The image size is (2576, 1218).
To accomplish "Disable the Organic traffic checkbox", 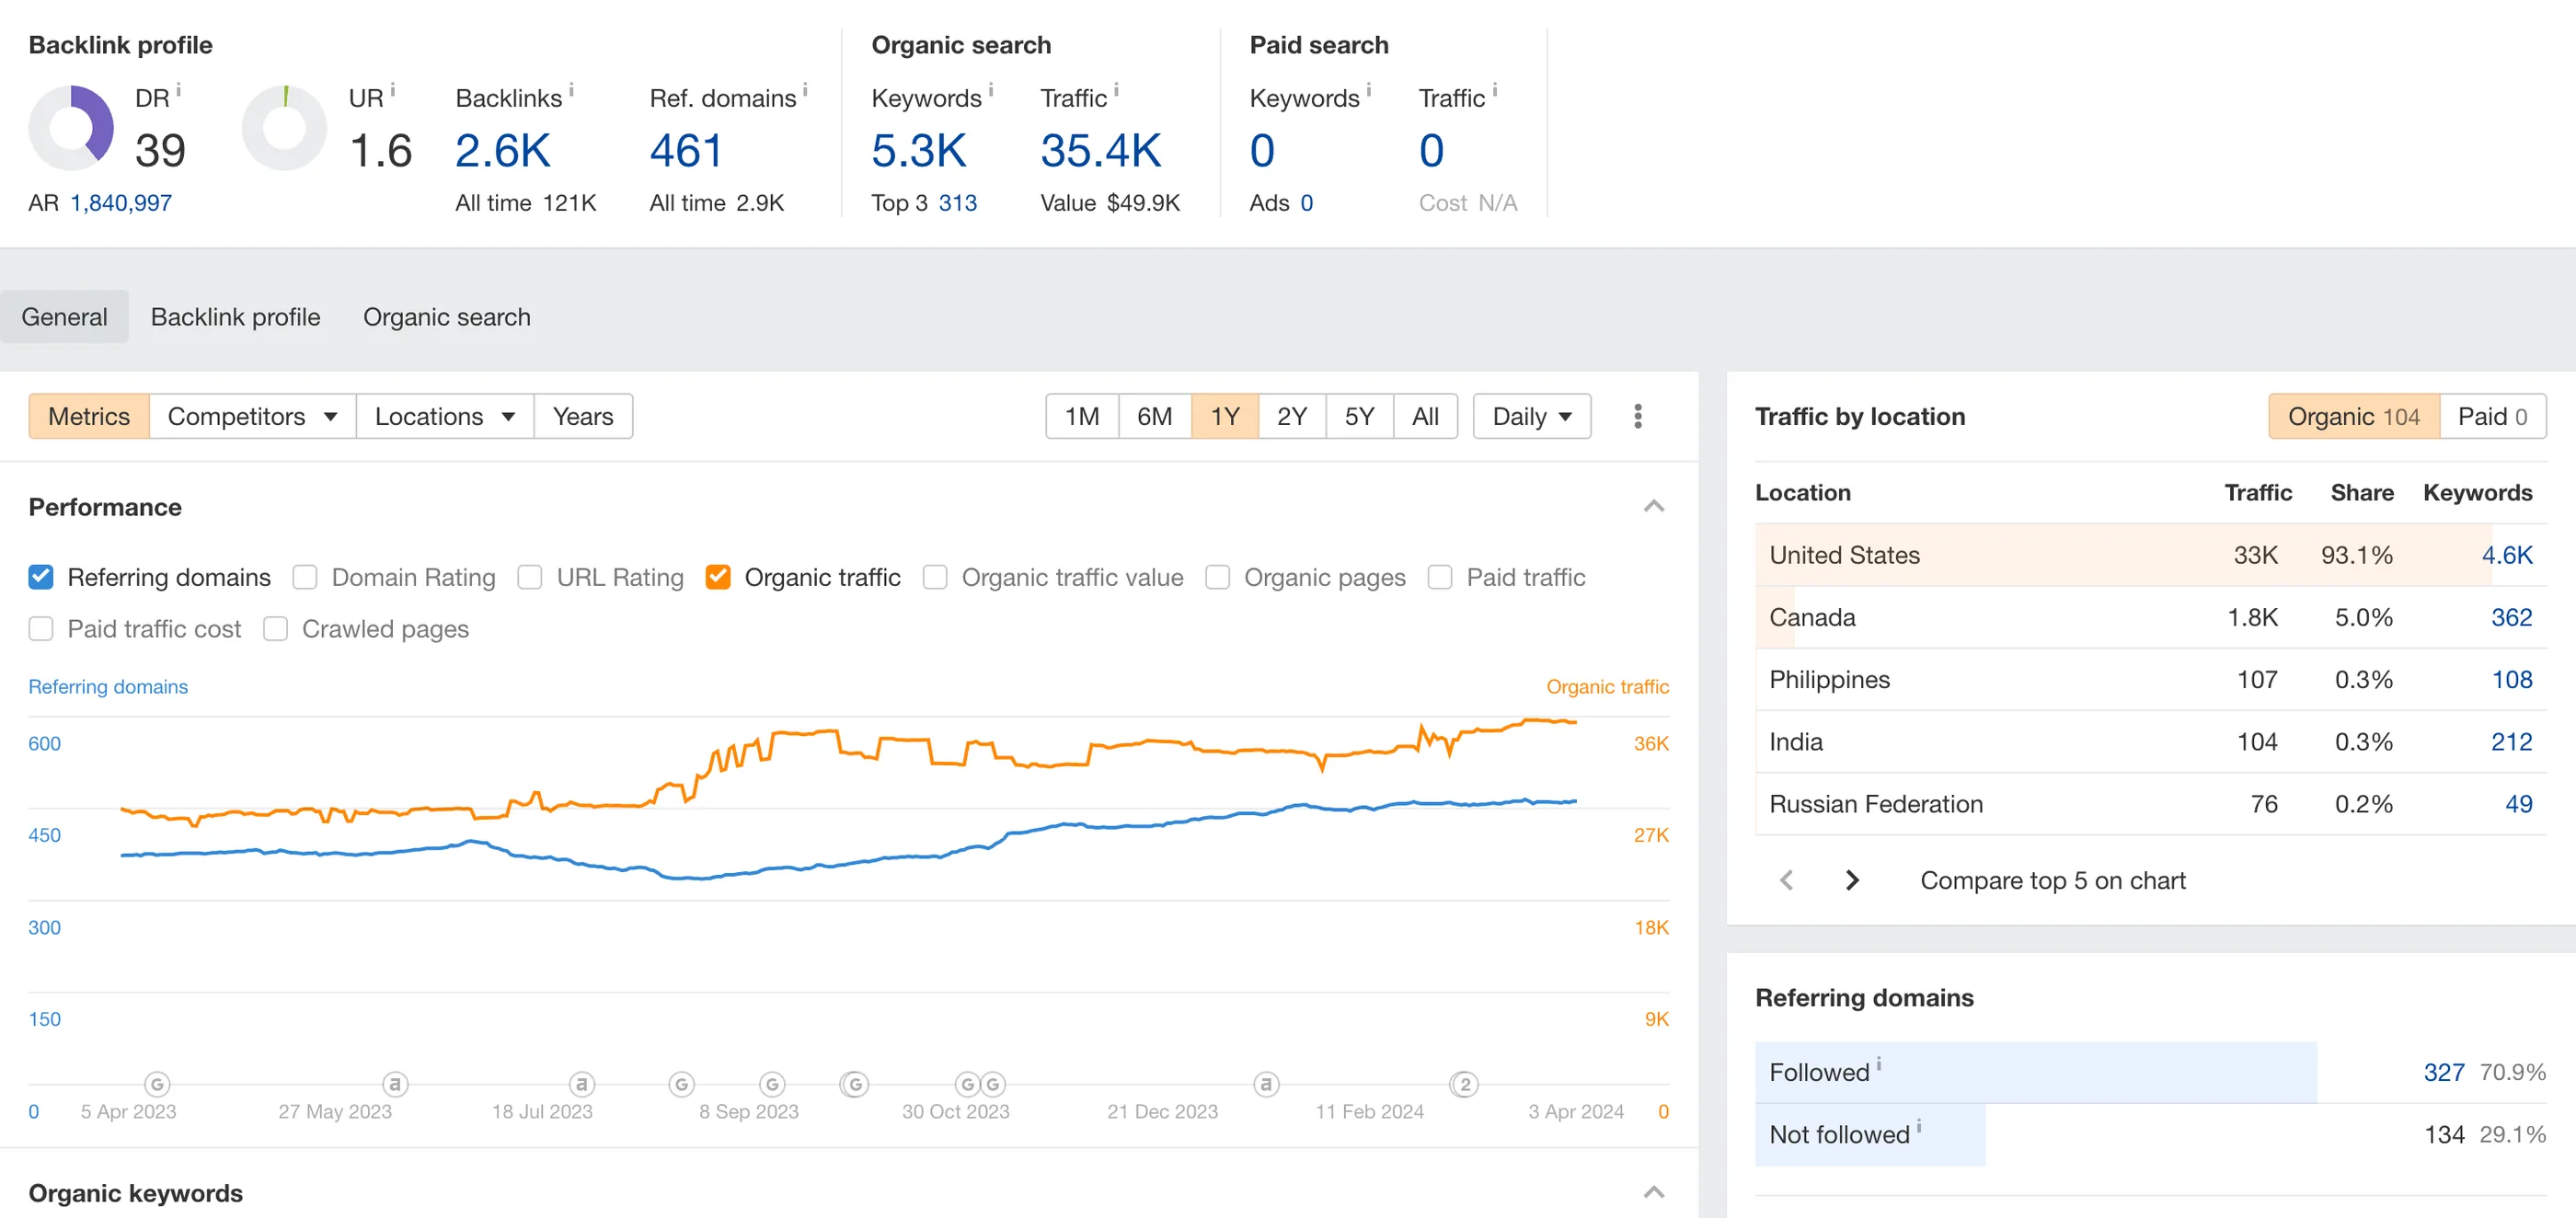I will (718, 577).
